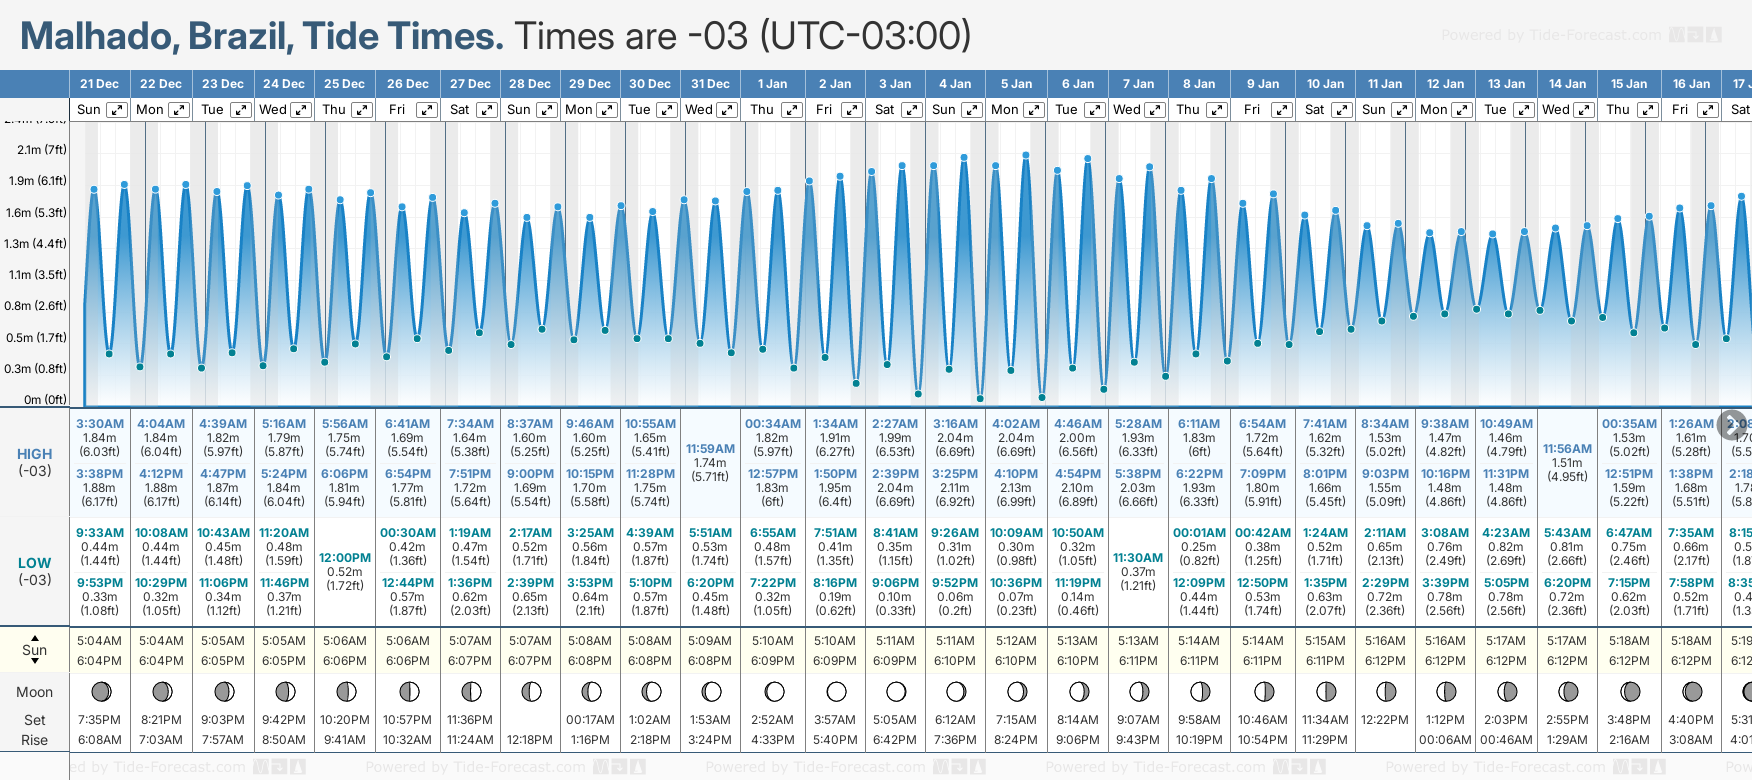Expand the Sun 21 Dec day view

click(x=117, y=110)
